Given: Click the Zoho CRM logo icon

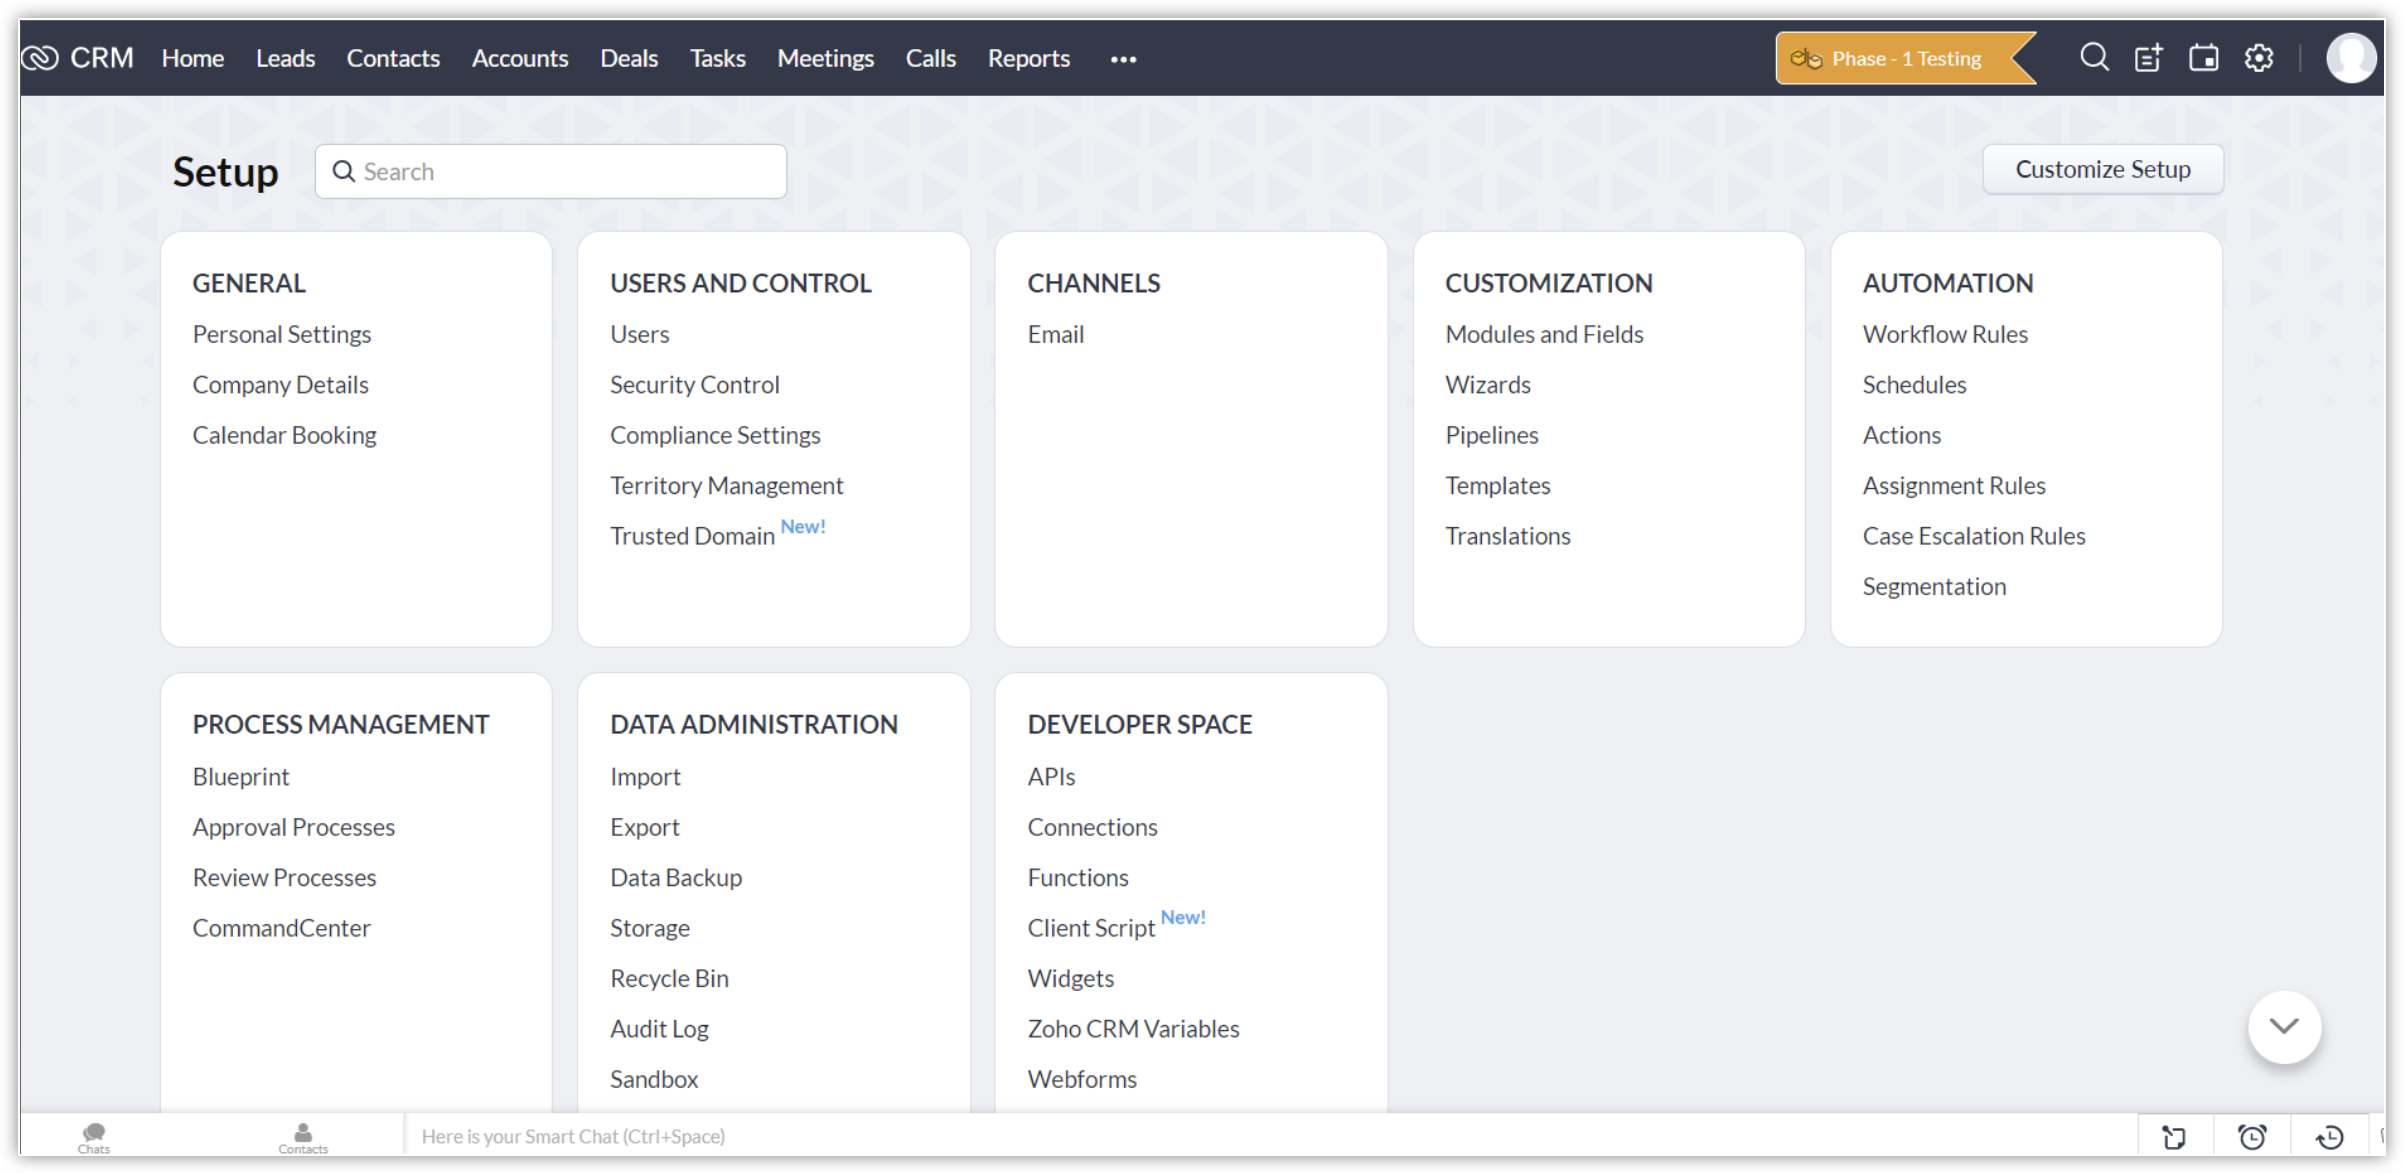Looking at the screenshot, I should [x=41, y=58].
